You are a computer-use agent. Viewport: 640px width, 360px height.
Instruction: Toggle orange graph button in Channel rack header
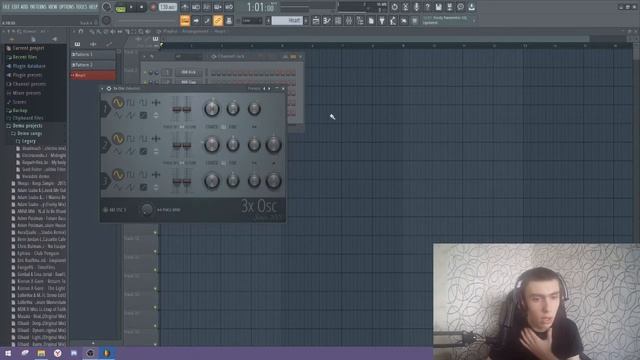coord(293,57)
